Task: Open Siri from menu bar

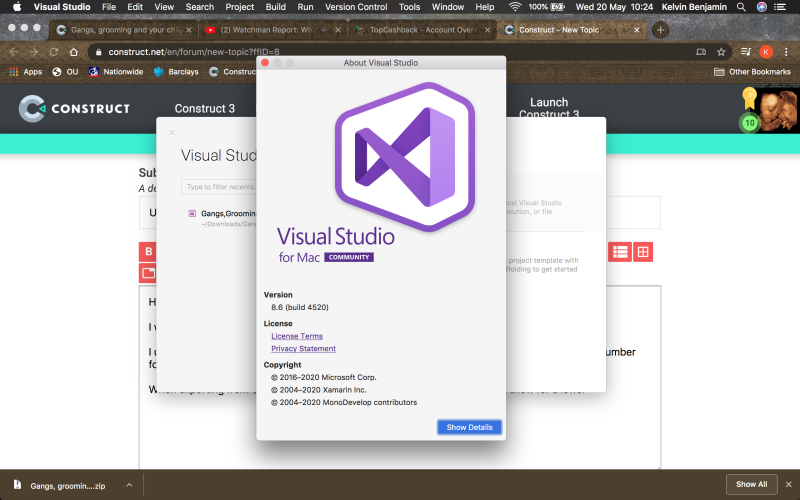Action: pyautogui.click(x=761, y=7)
